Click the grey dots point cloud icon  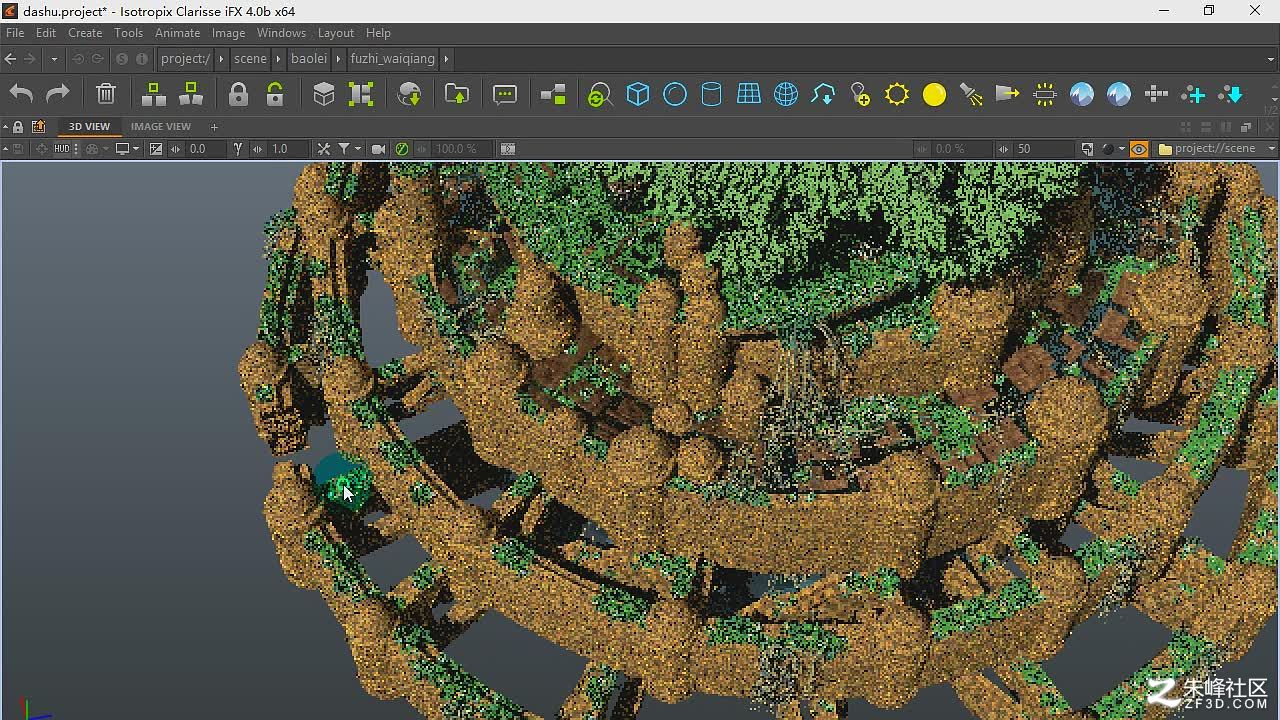pyautogui.click(x=1156, y=94)
